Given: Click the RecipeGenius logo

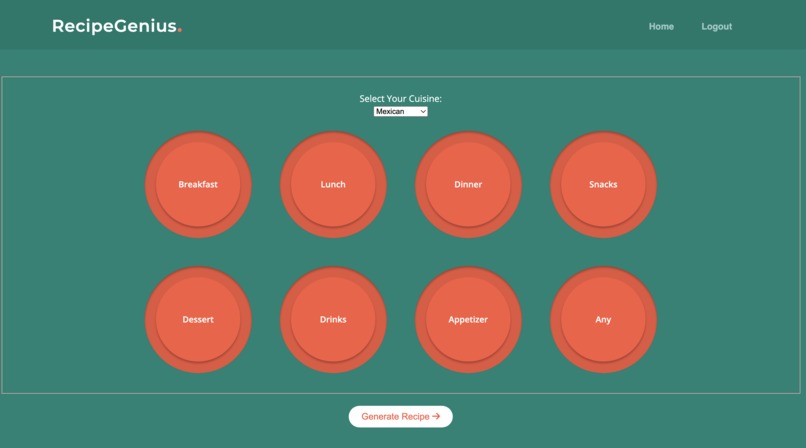Looking at the screenshot, I should [117, 26].
